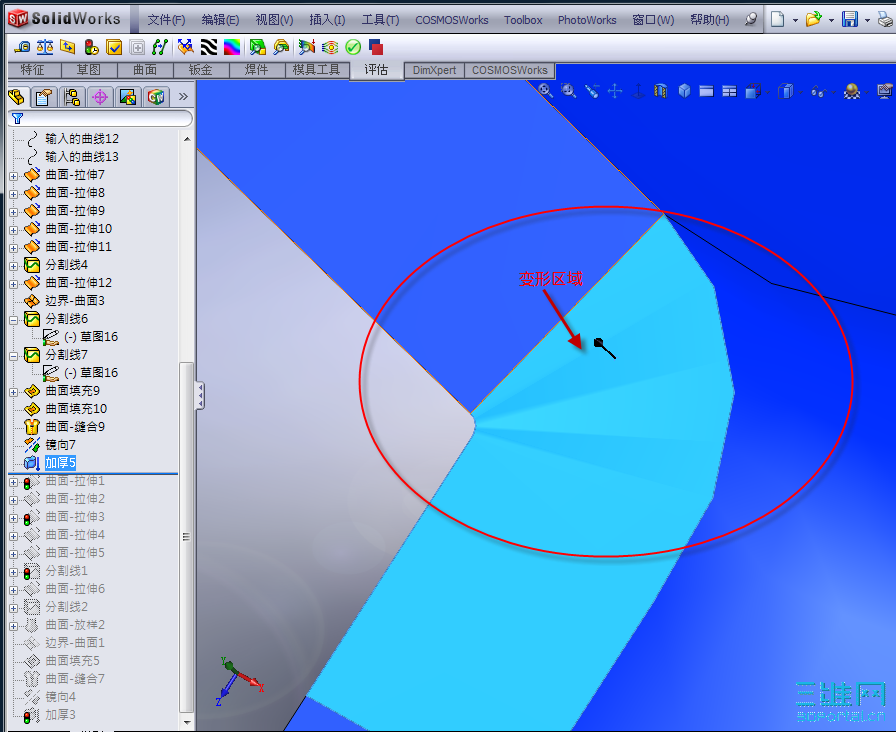896x732 pixels.
Task: Toggle the Curvature color display
Action: pyautogui.click(x=232, y=47)
